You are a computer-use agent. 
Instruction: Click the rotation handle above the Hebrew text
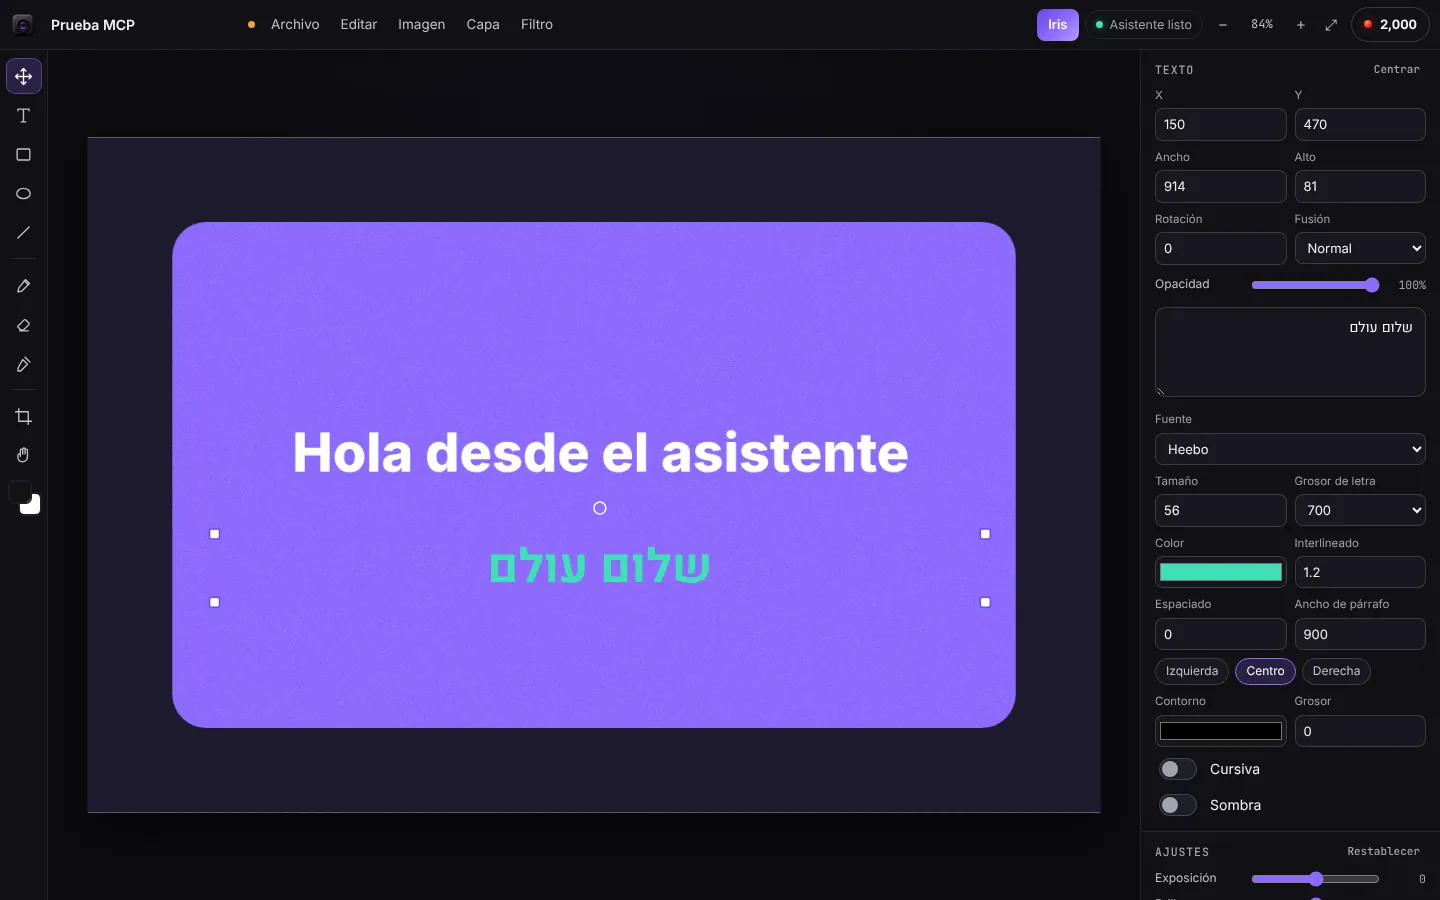[x=600, y=508]
